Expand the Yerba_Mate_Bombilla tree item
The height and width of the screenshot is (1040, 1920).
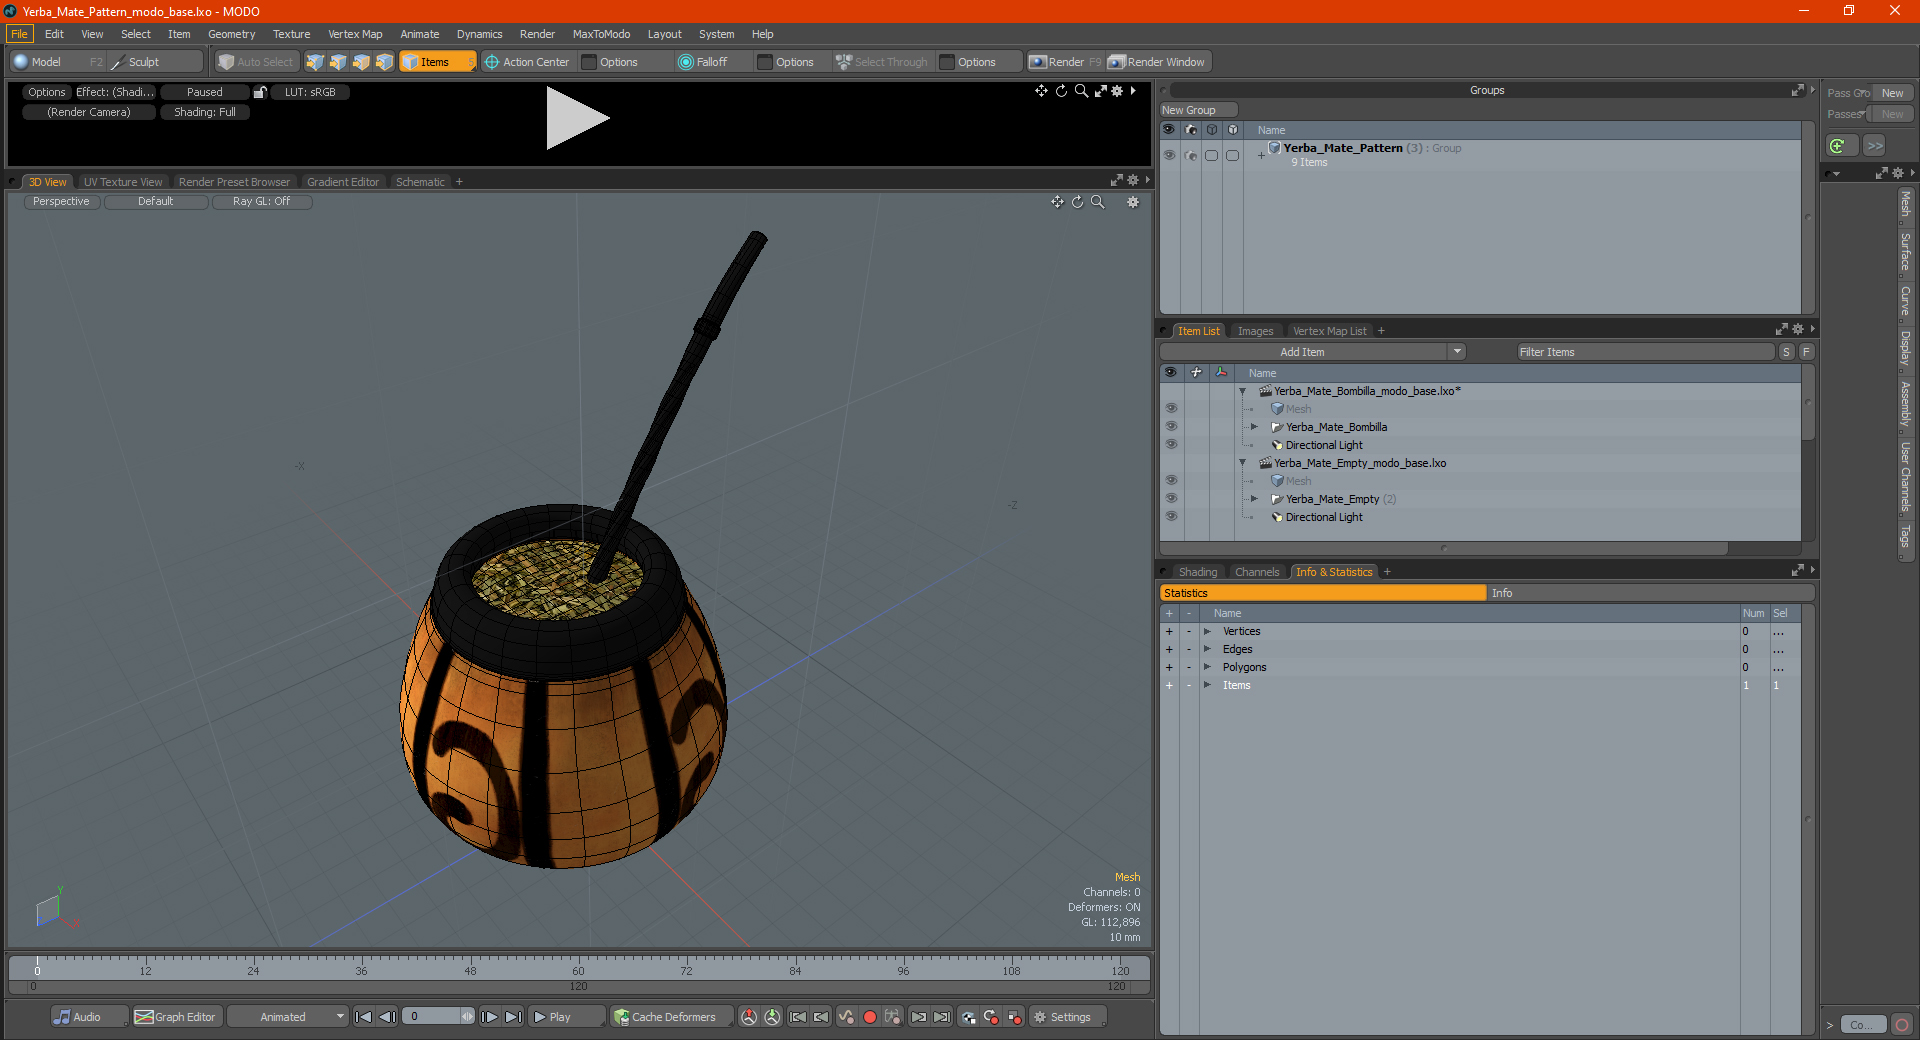click(1254, 427)
